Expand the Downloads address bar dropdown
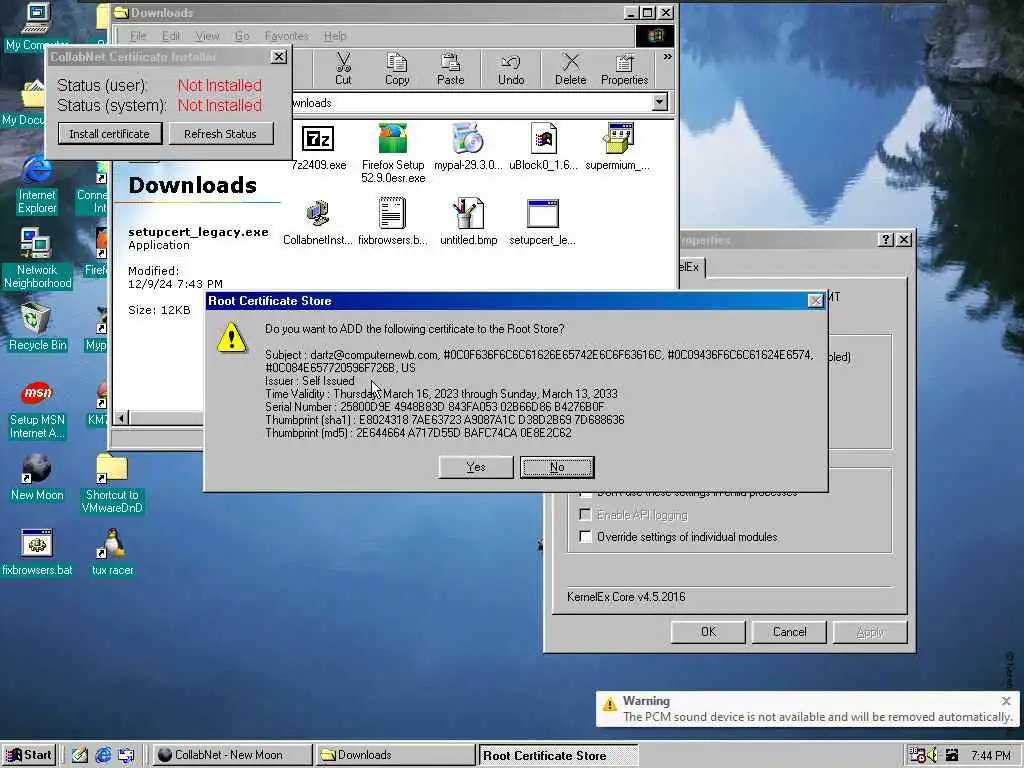1024x768 pixels. tap(660, 102)
